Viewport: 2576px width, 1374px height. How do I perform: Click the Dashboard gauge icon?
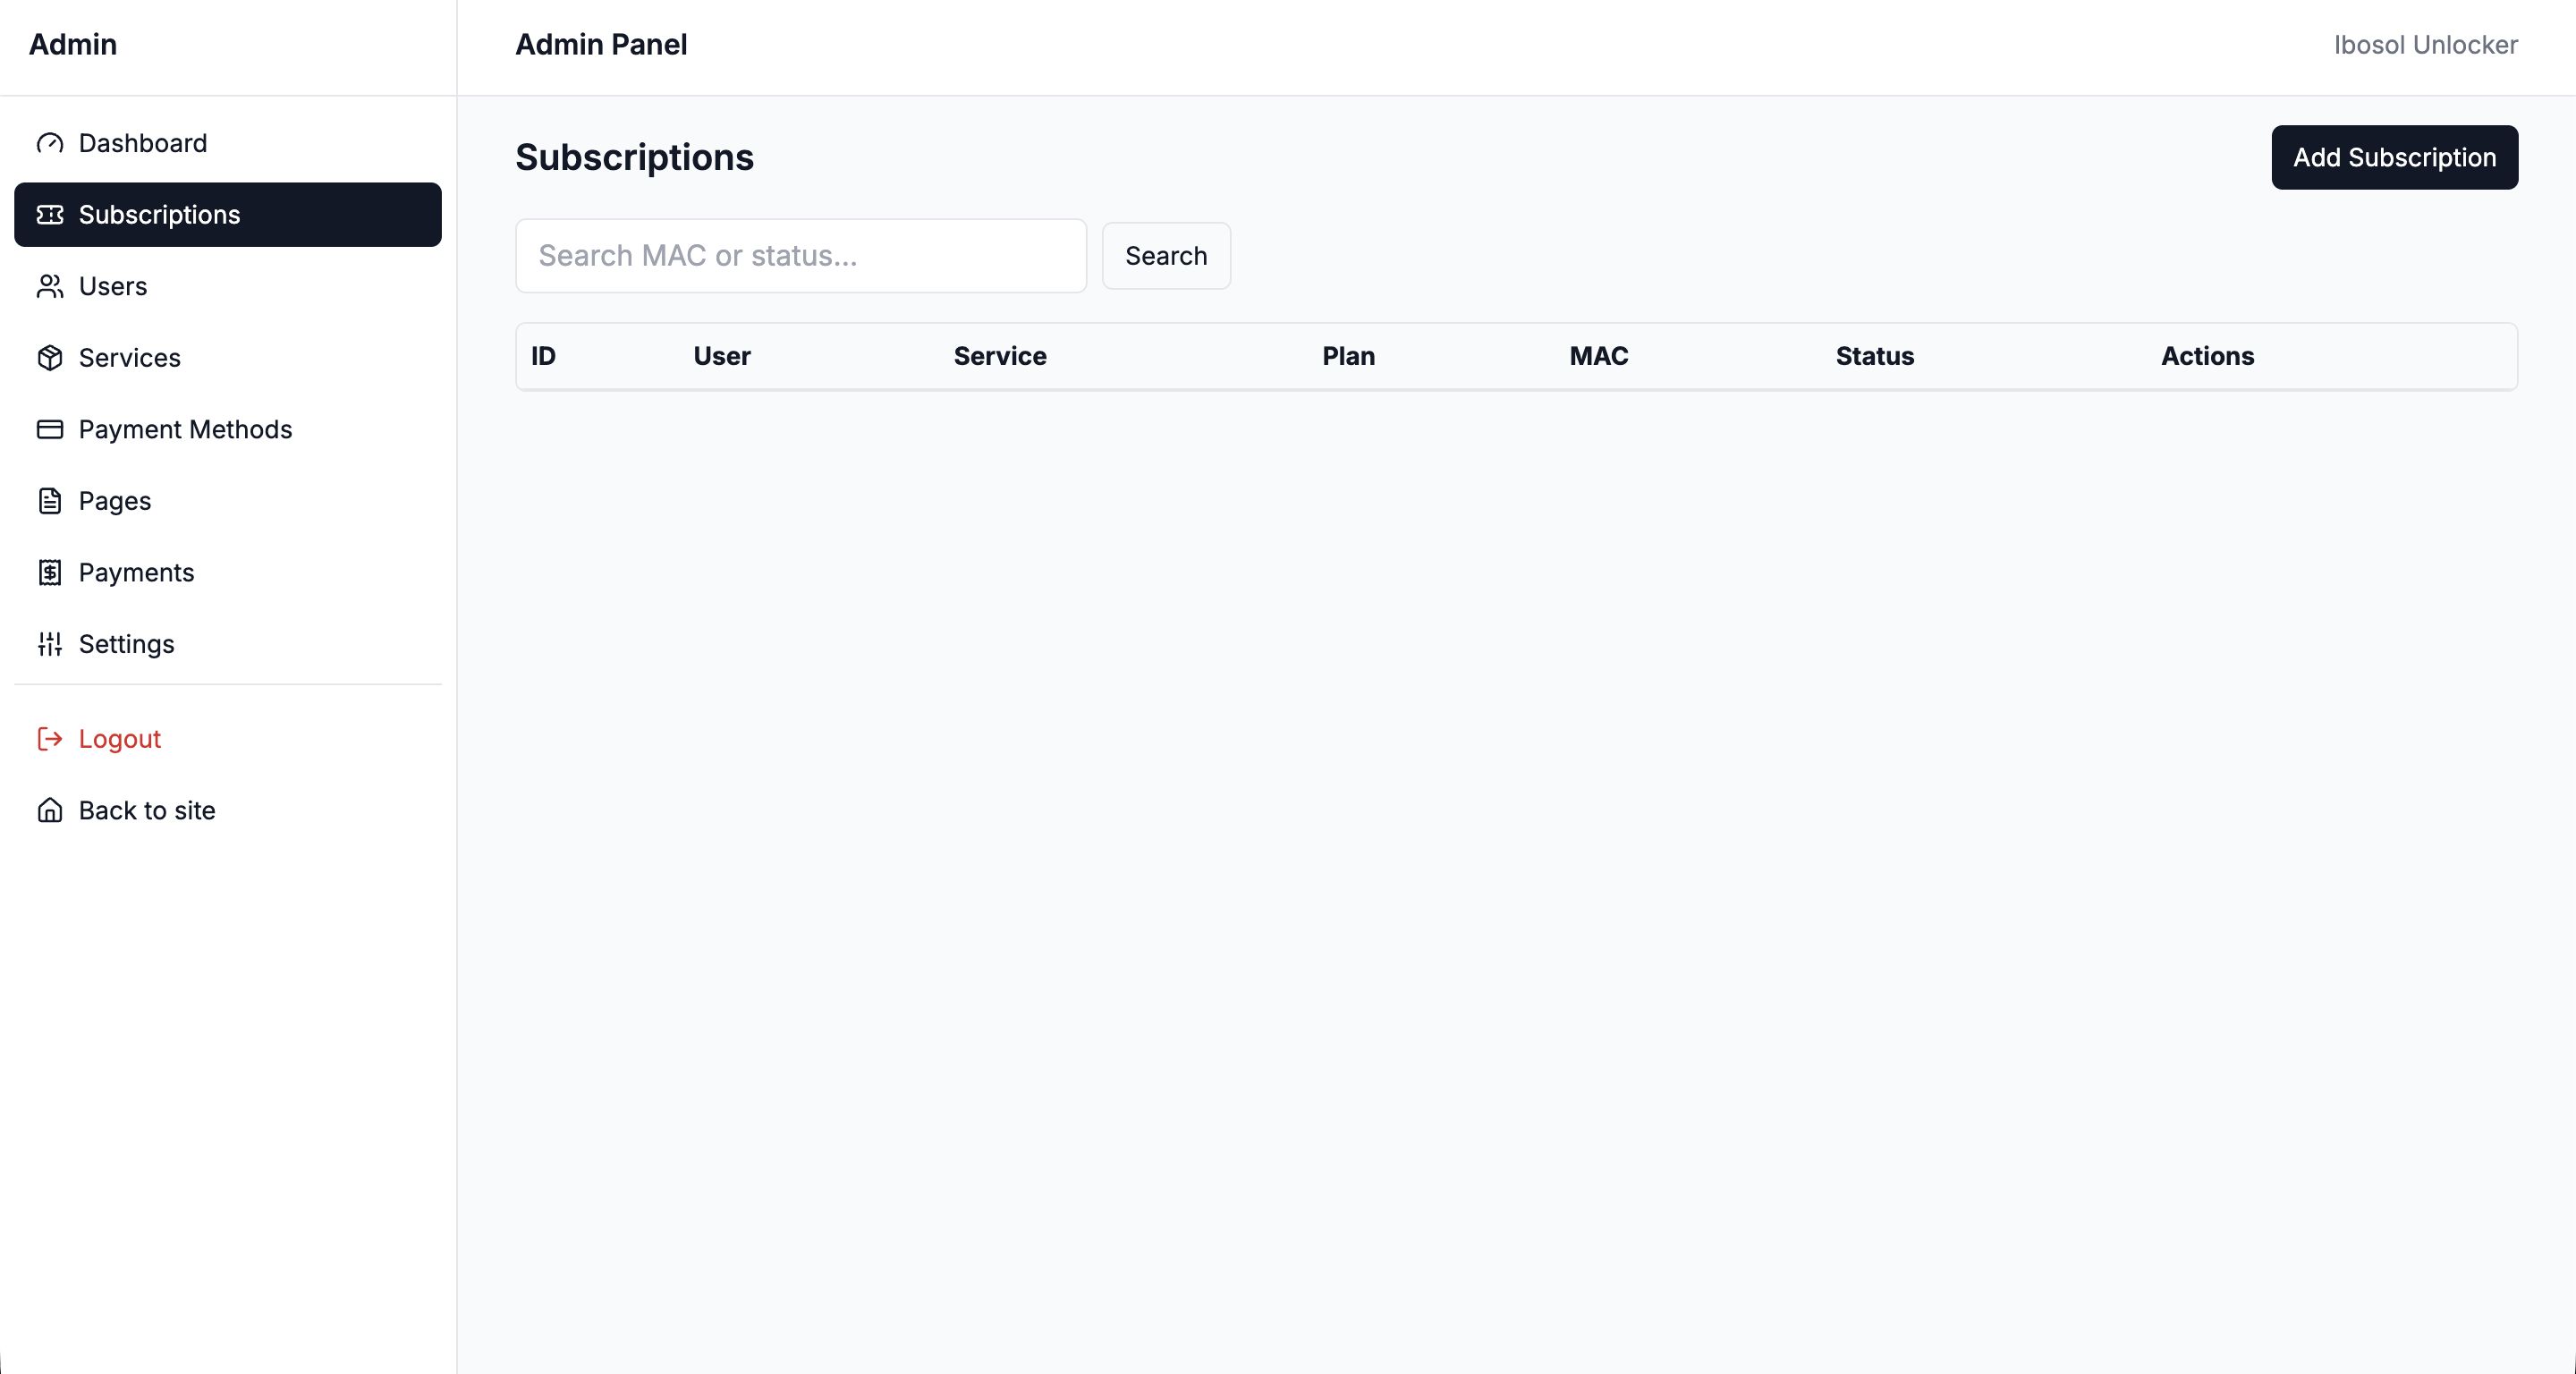[50, 144]
